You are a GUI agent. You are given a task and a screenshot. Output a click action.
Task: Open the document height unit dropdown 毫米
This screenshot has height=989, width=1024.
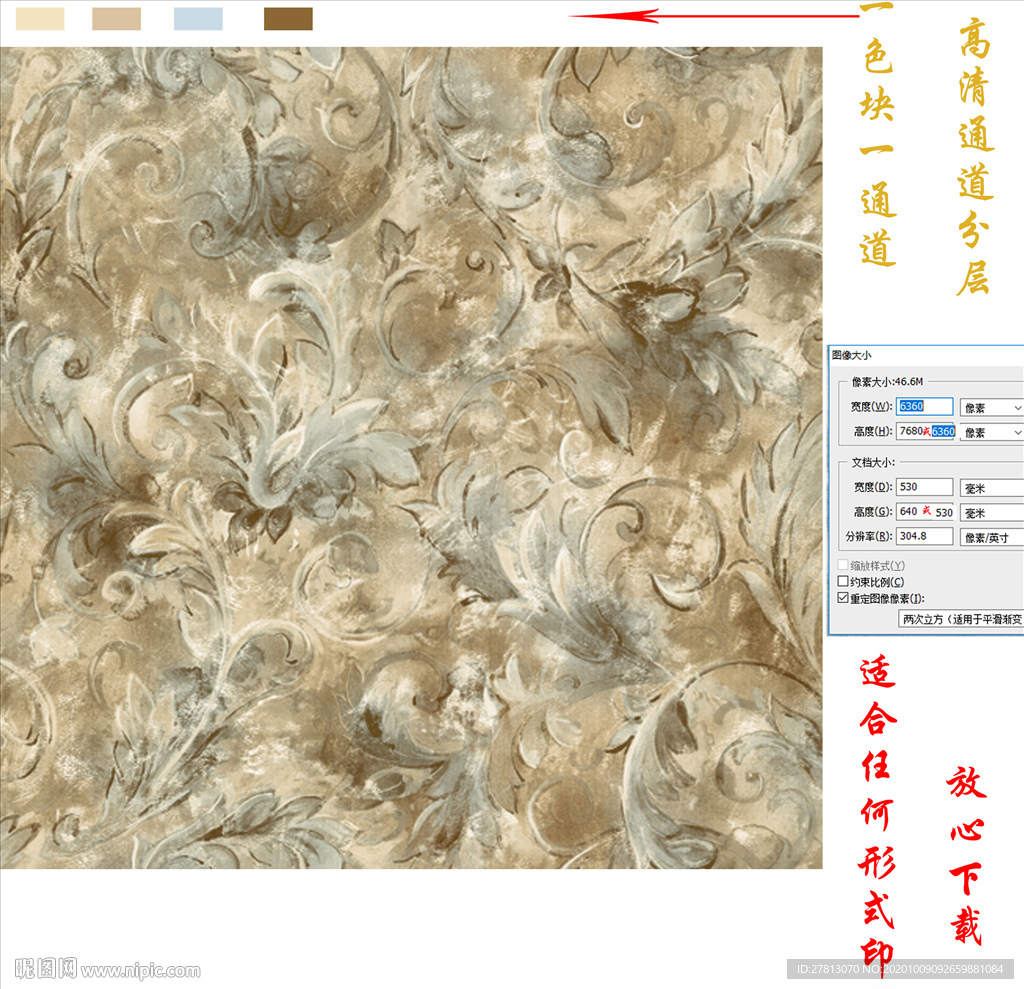991,513
